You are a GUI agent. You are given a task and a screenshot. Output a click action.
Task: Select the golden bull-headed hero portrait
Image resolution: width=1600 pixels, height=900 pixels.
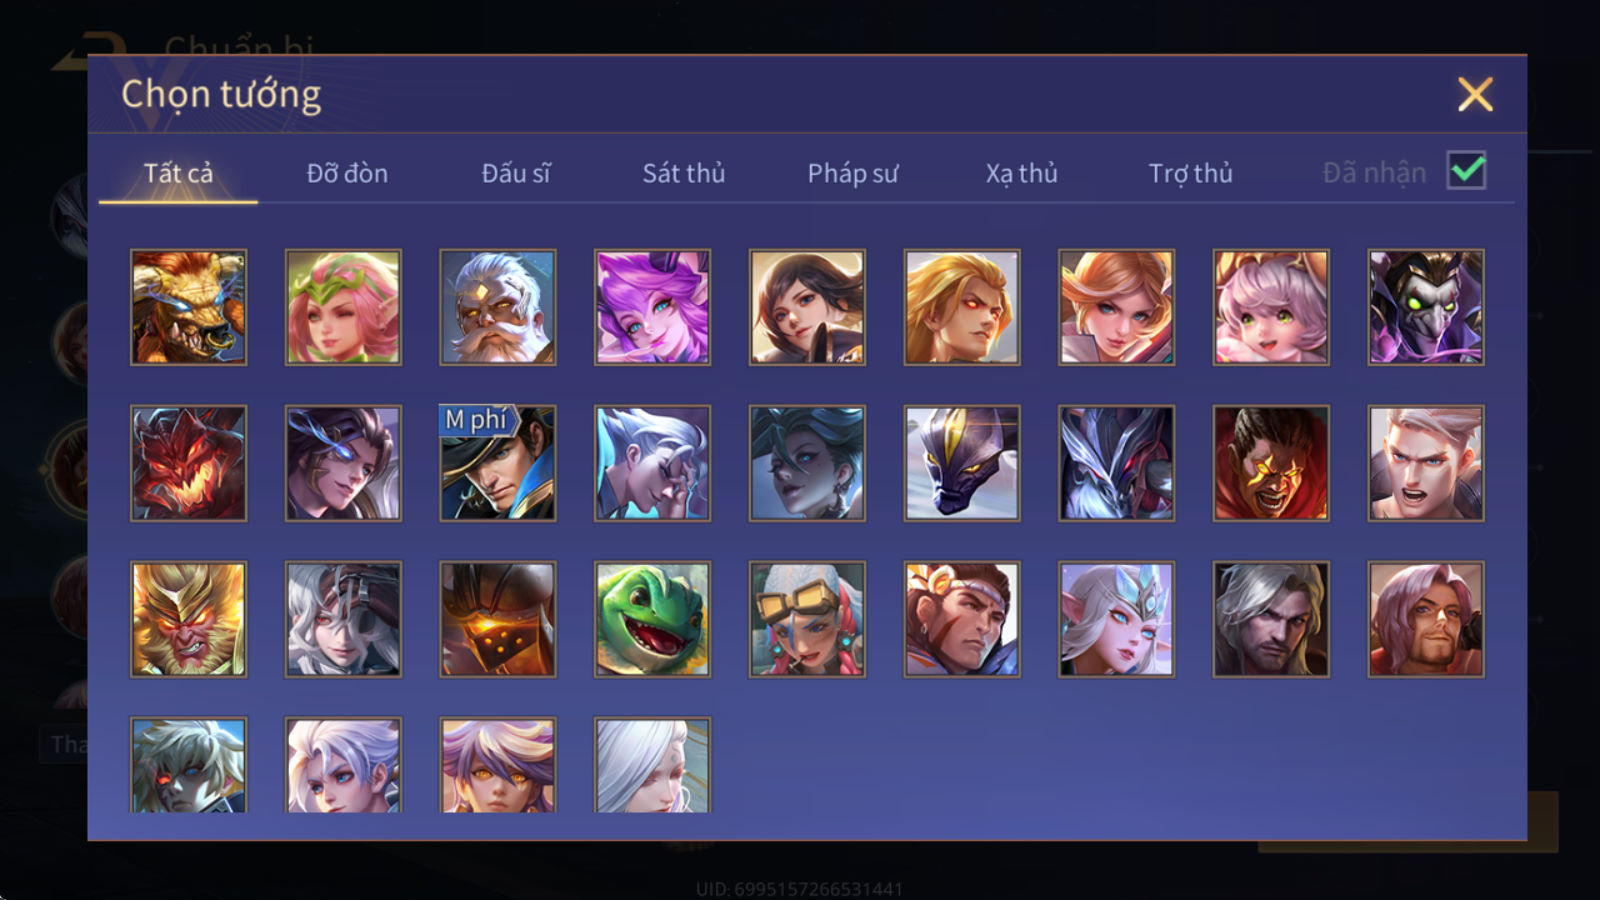188,307
